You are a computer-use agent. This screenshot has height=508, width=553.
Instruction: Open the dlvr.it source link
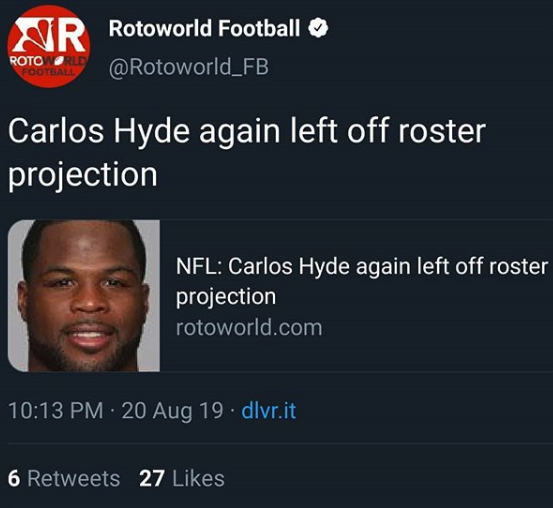click(268, 411)
